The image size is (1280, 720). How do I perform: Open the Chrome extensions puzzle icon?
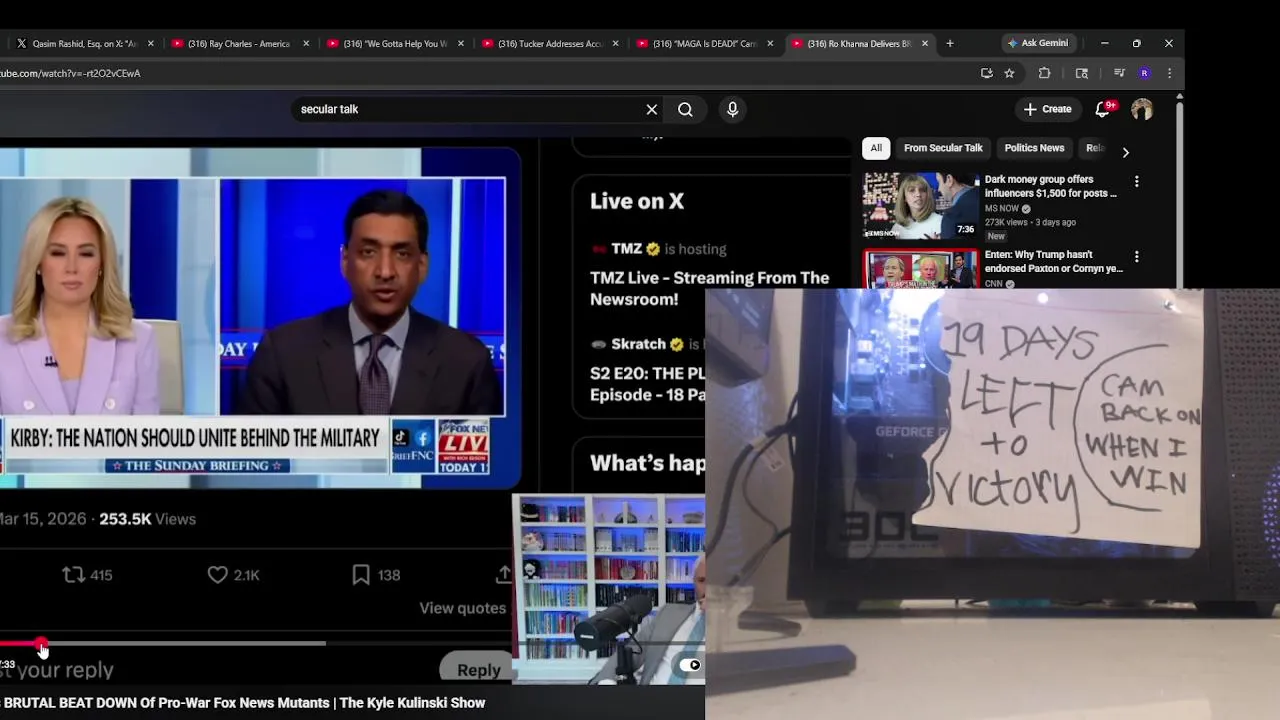(x=1044, y=73)
